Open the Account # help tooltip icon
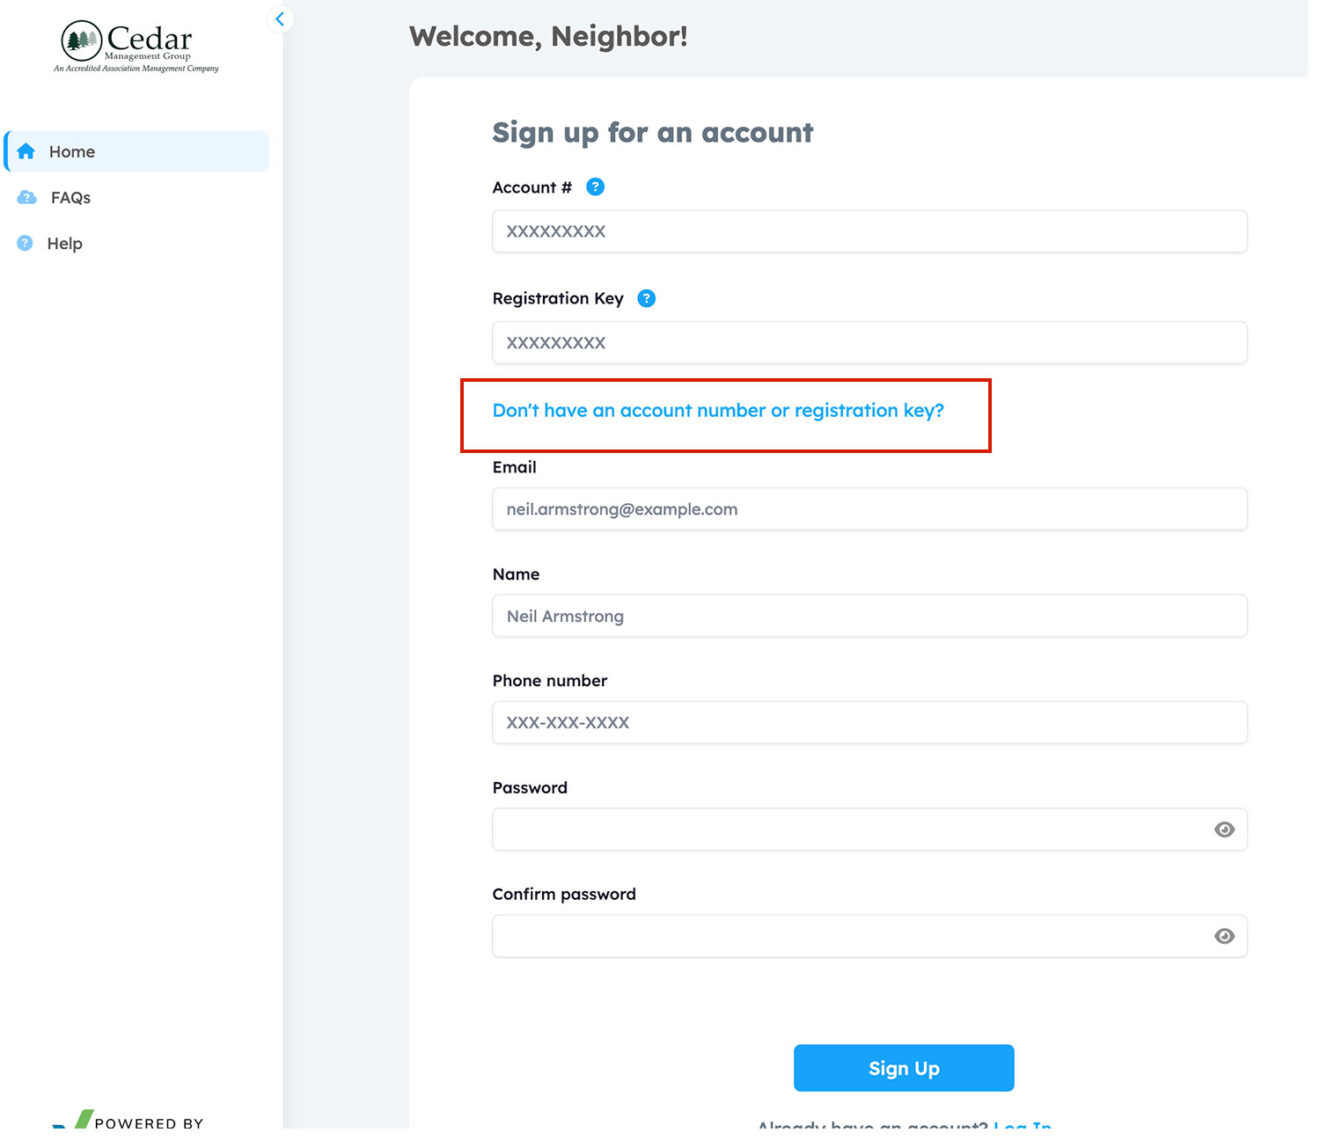The width and height of the screenshot is (1320, 1140). coord(595,186)
